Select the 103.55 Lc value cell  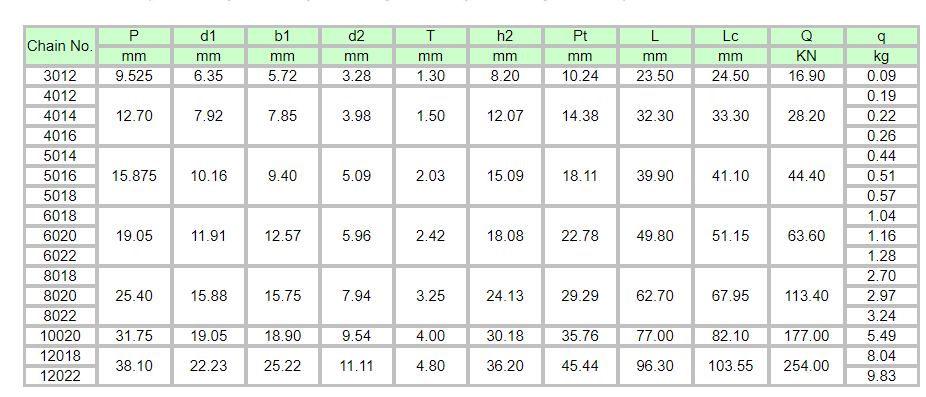(x=731, y=366)
